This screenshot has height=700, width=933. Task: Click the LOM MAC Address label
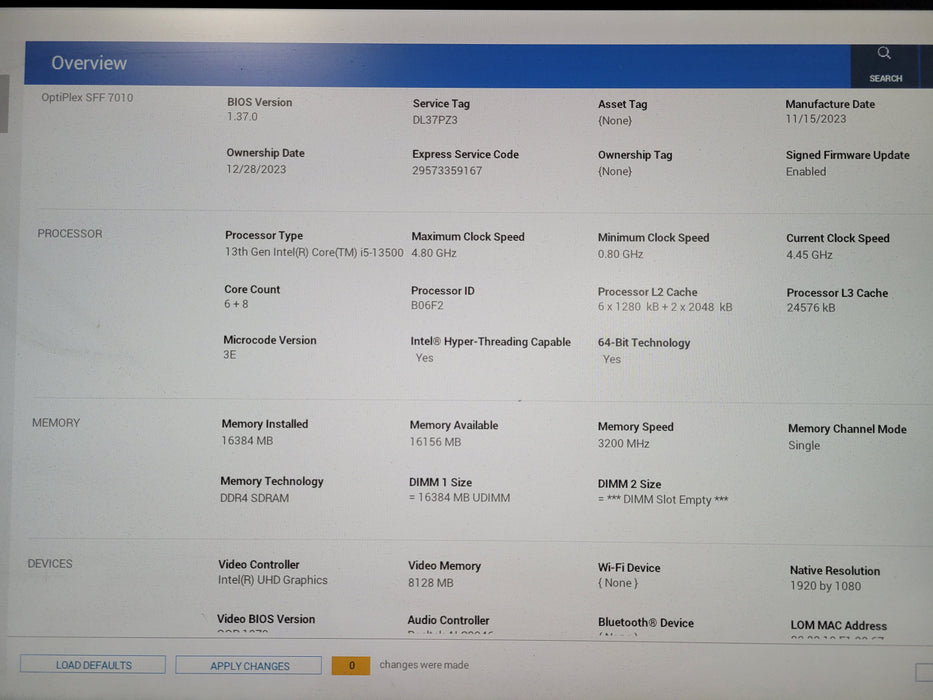[838, 626]
